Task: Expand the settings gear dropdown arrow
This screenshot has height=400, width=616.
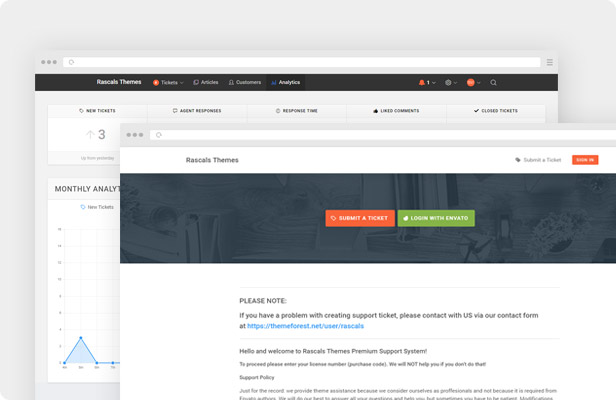Action: click(456, 83)
